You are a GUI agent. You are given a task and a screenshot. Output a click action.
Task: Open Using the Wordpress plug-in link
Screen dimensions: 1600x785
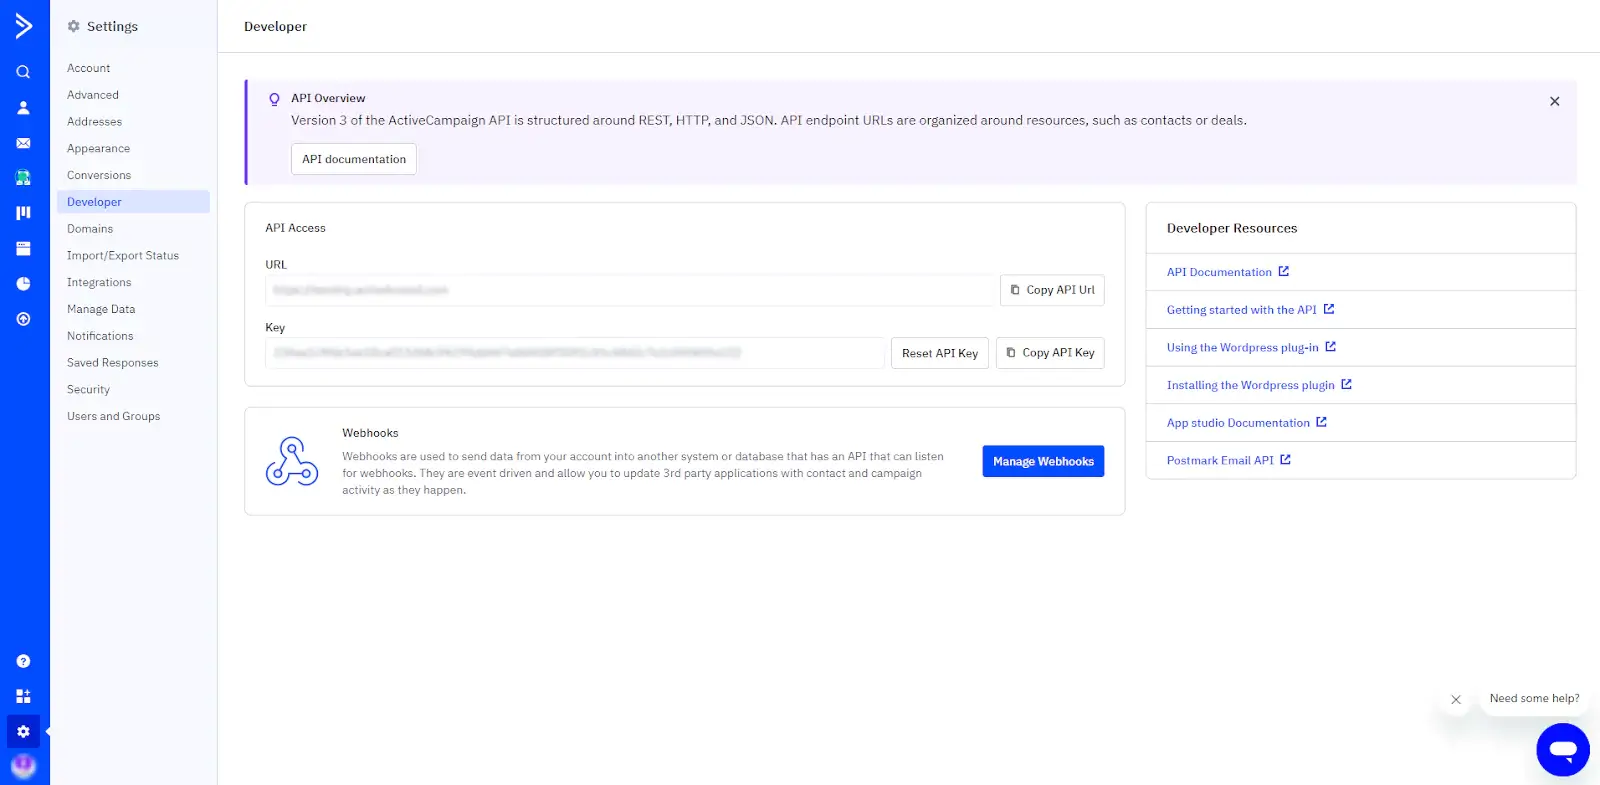[x=1251, y=348]
